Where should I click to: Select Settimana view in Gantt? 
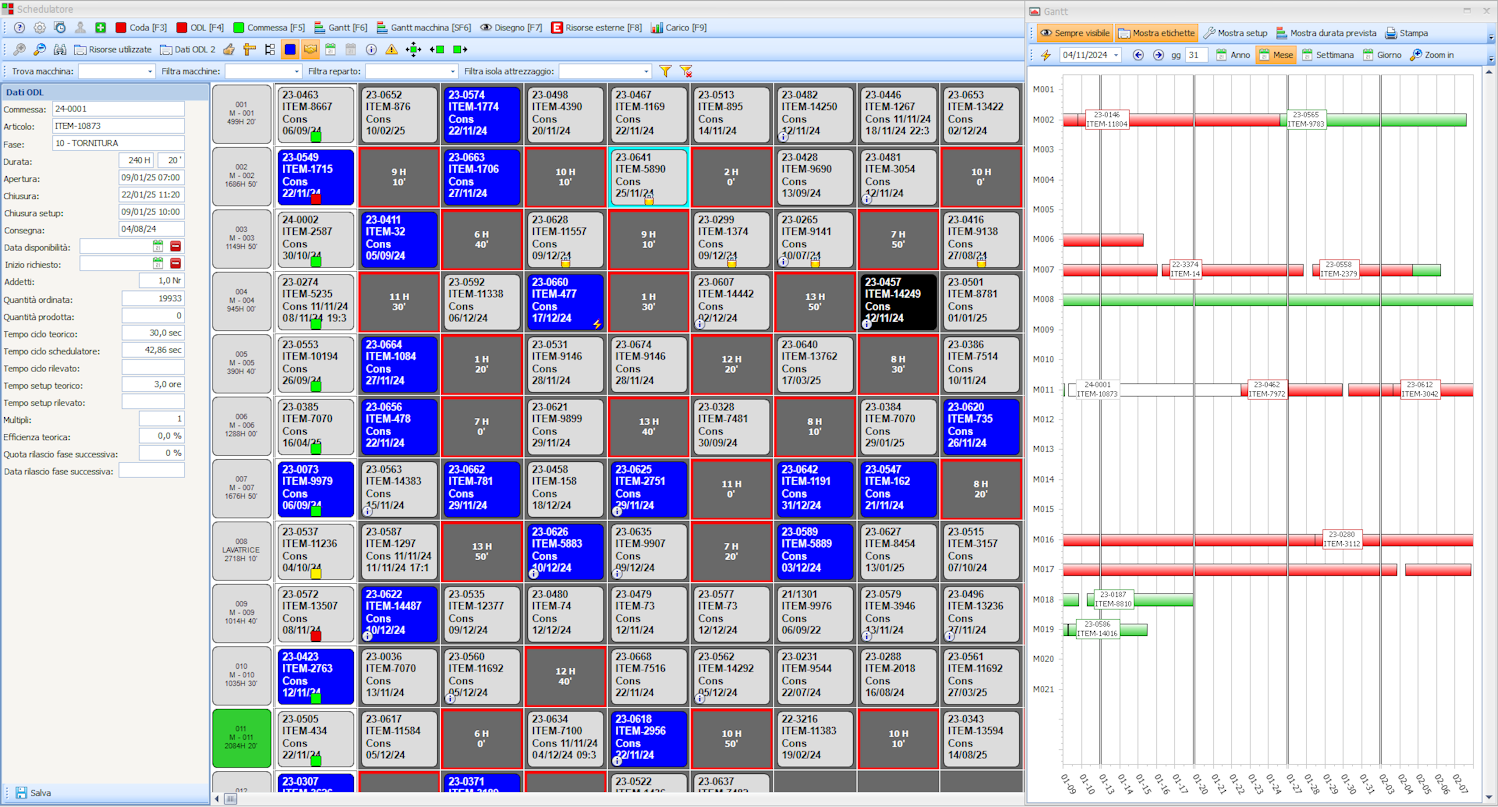point(1328,55)
